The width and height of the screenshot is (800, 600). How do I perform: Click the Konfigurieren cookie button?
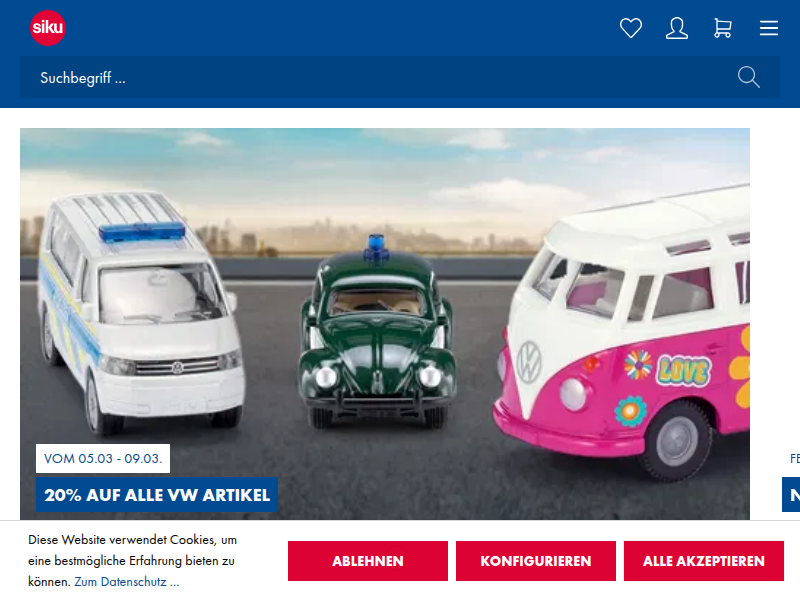pyautogui.click(x=536, y=561)
